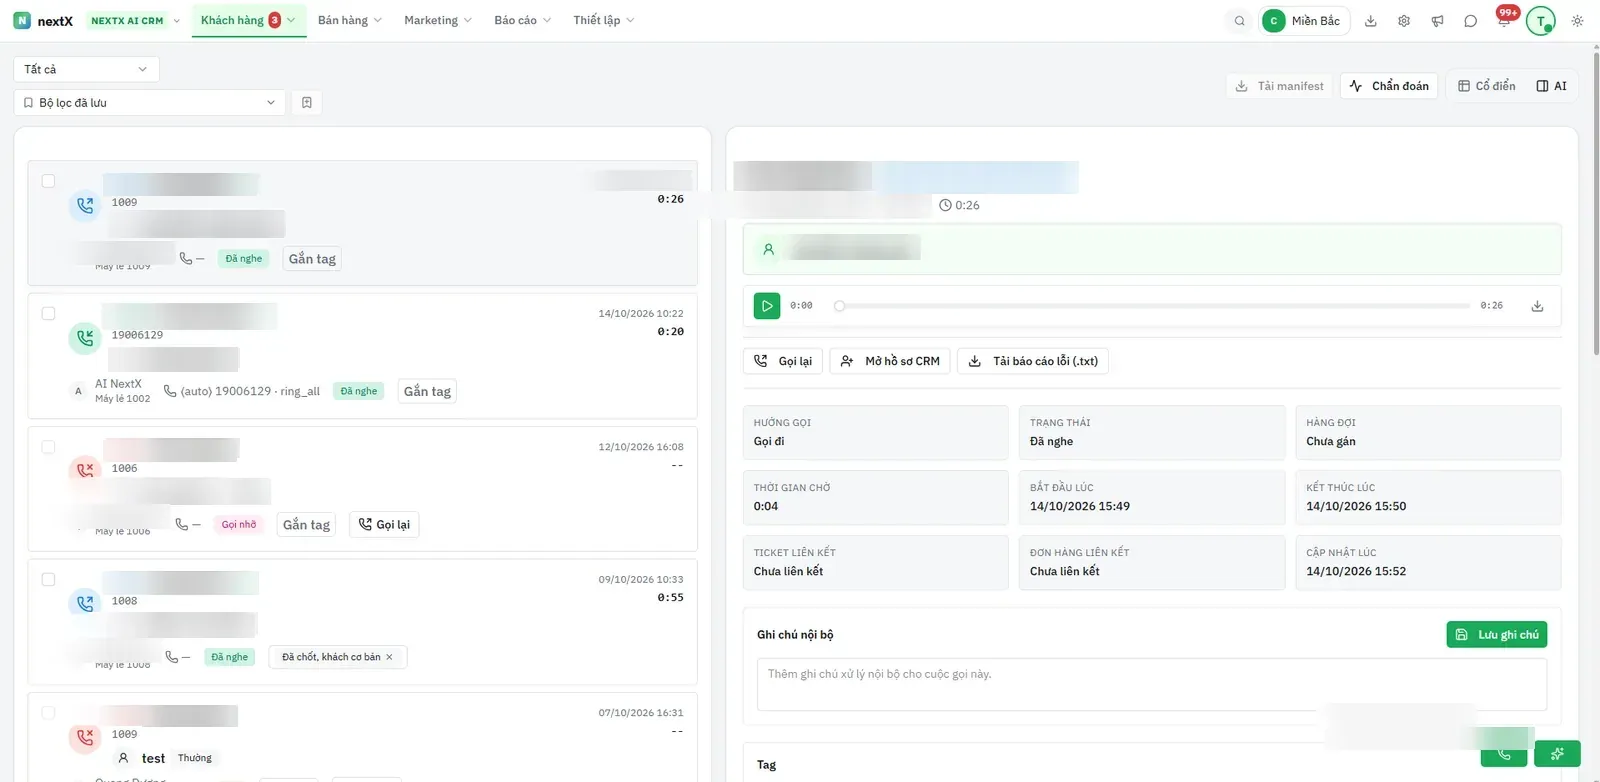Image resolution: width=1600 pixels, height=782 pixels.
Task: Select the checkbox for the 12/10/2026 16:08 call
Action: 48,447
